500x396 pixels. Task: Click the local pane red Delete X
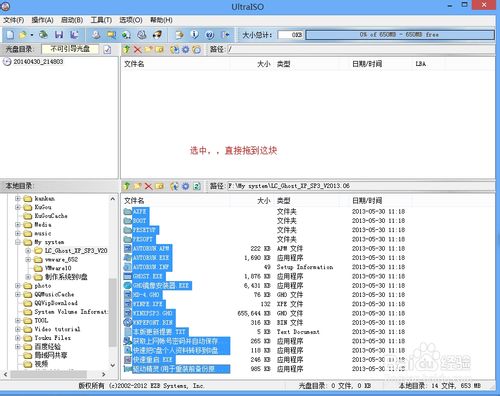tap(148, 186)
